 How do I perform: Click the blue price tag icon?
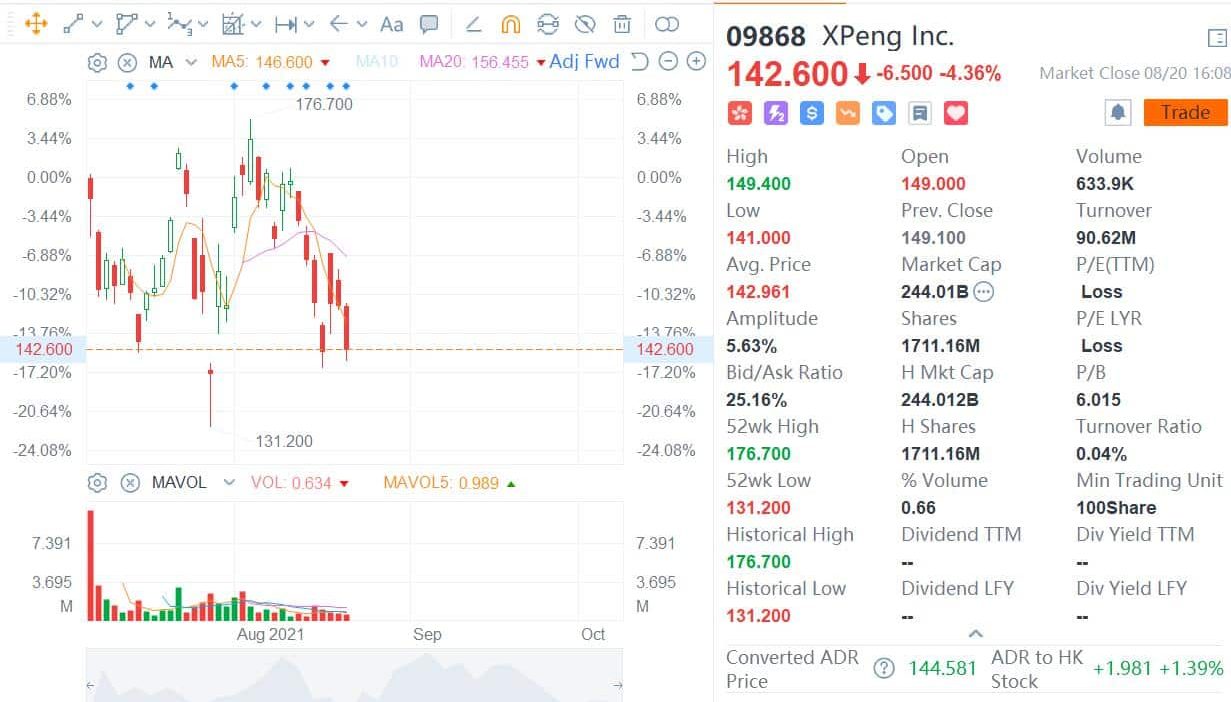(884, 113)
